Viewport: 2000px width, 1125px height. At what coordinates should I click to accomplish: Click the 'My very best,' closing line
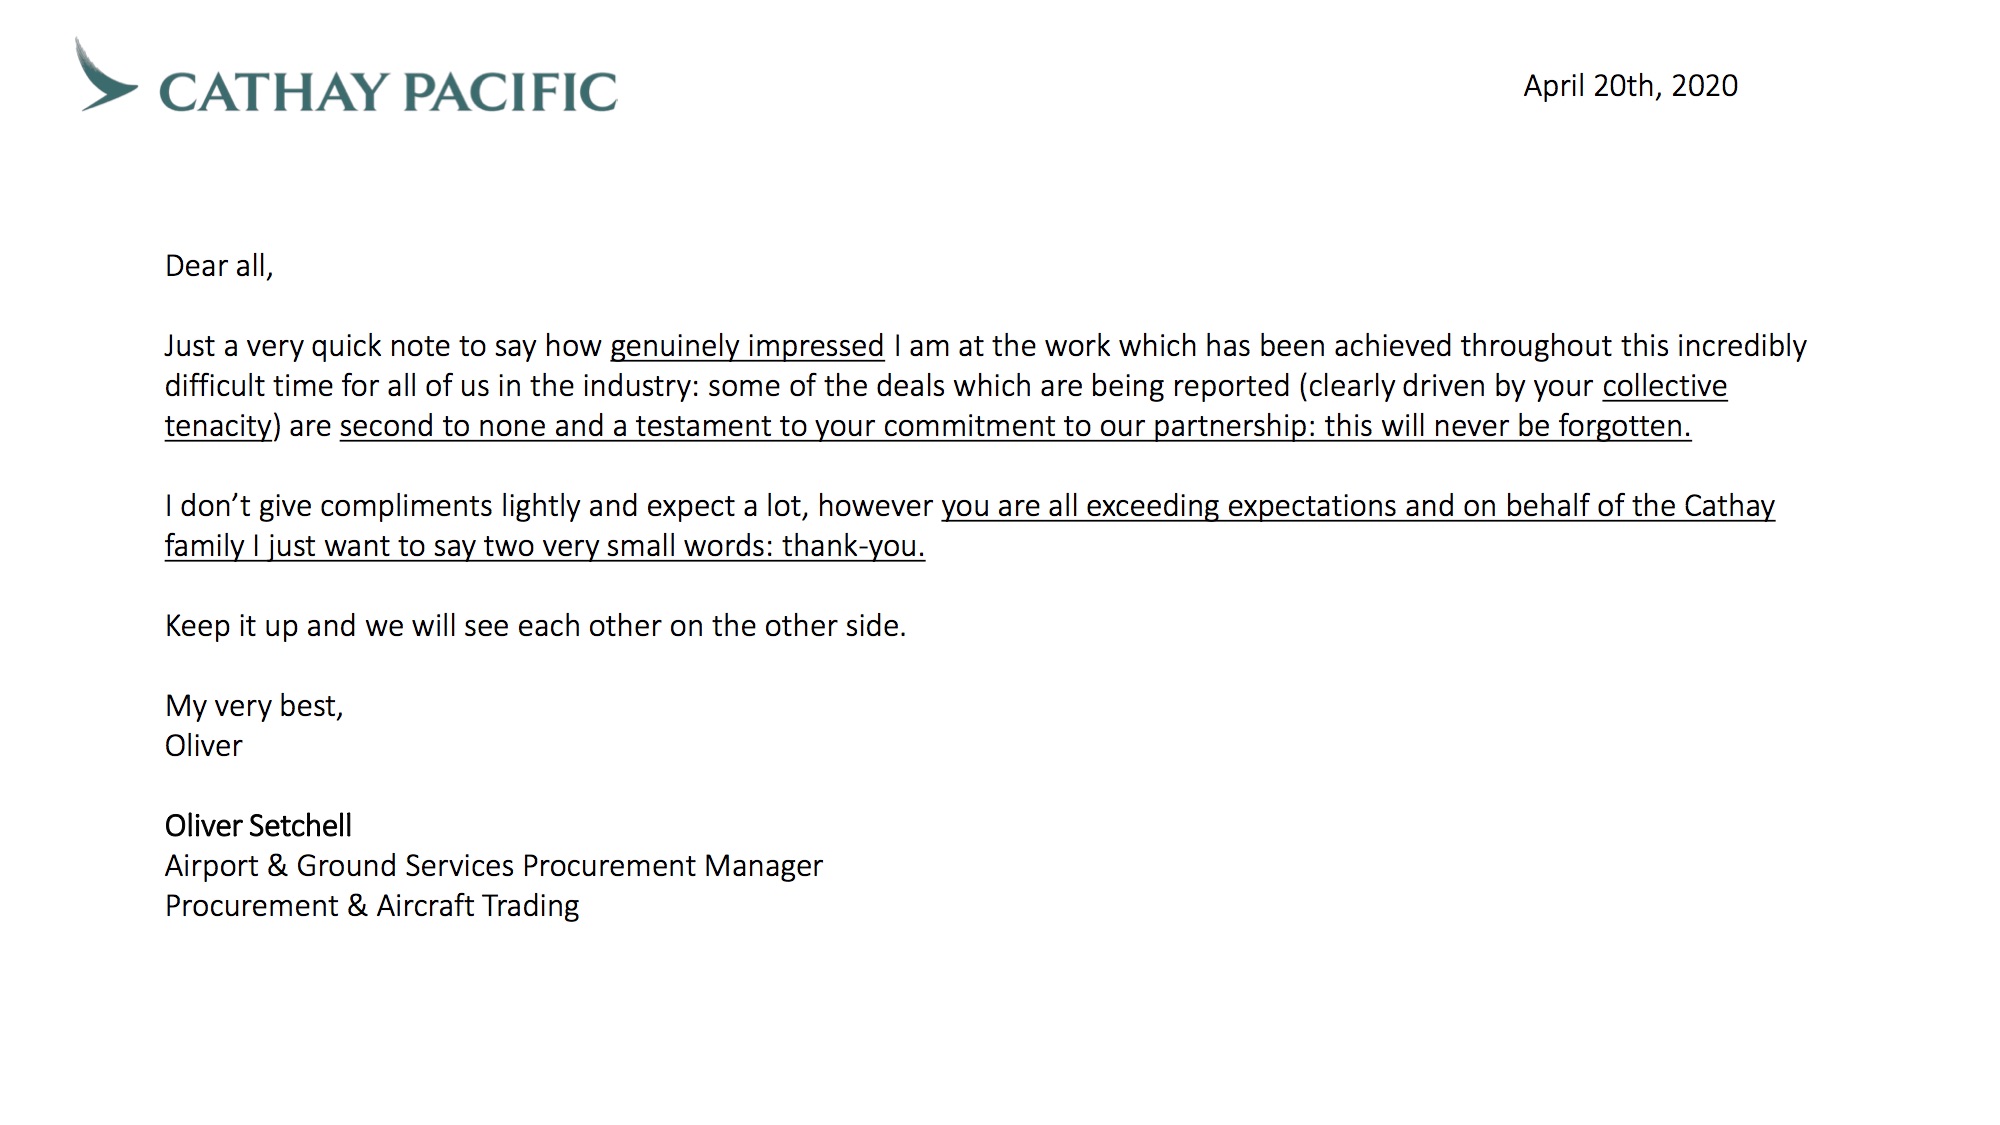pyautogui.click(x=254, y=706)
